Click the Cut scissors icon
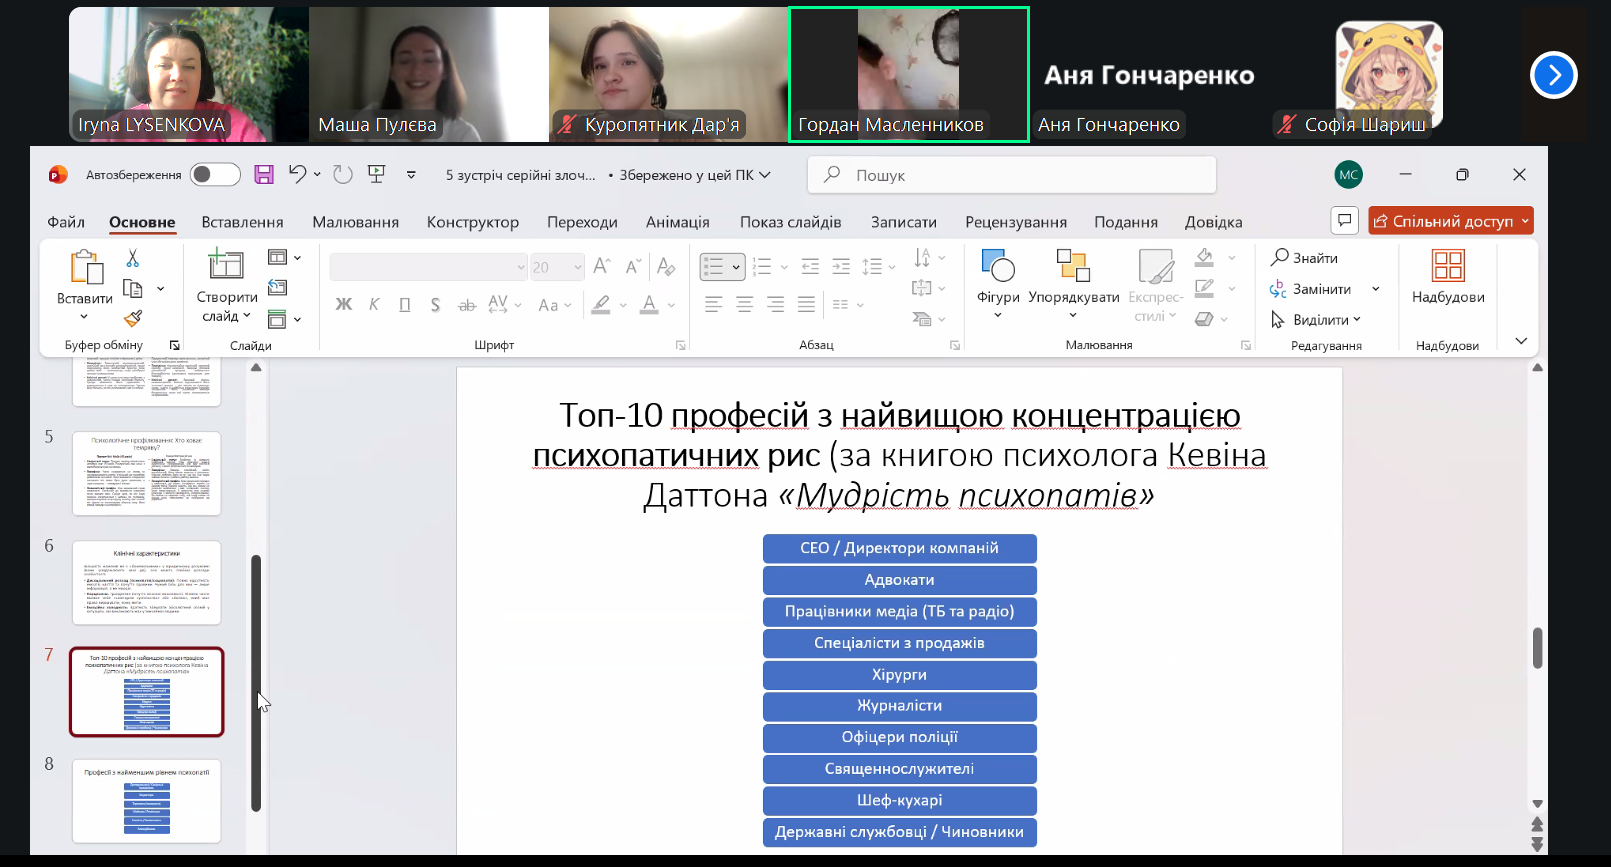Screen dimensions: 1611x867 [133, 259]
